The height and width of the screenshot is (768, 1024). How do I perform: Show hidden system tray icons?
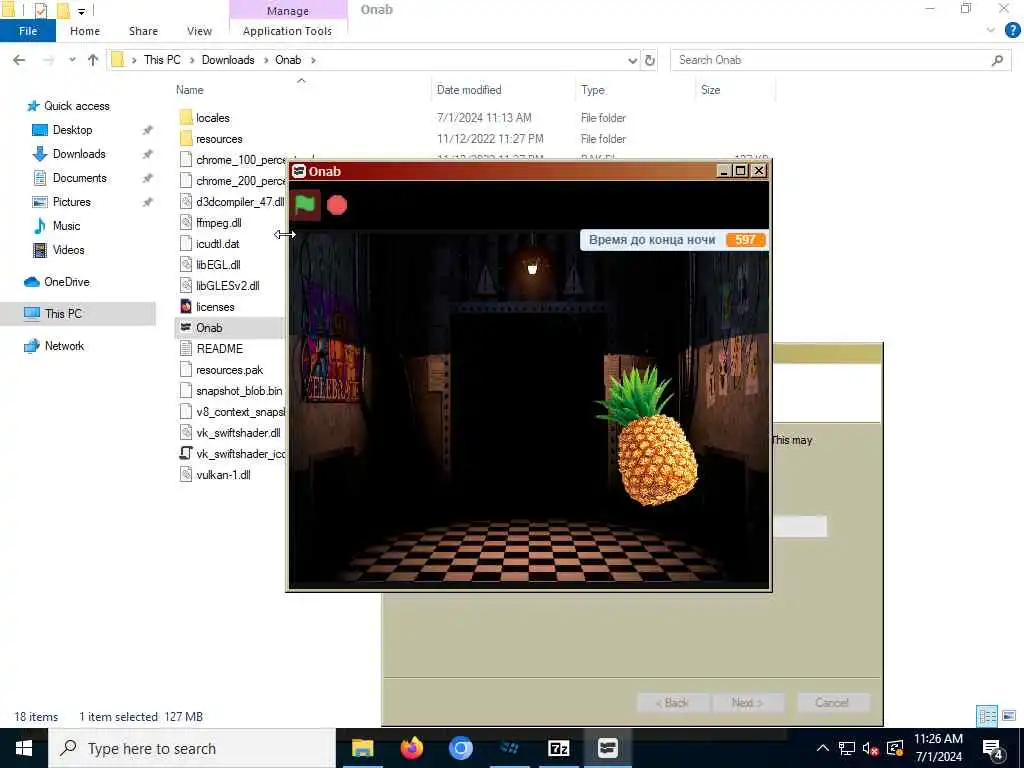pos(823,748)
